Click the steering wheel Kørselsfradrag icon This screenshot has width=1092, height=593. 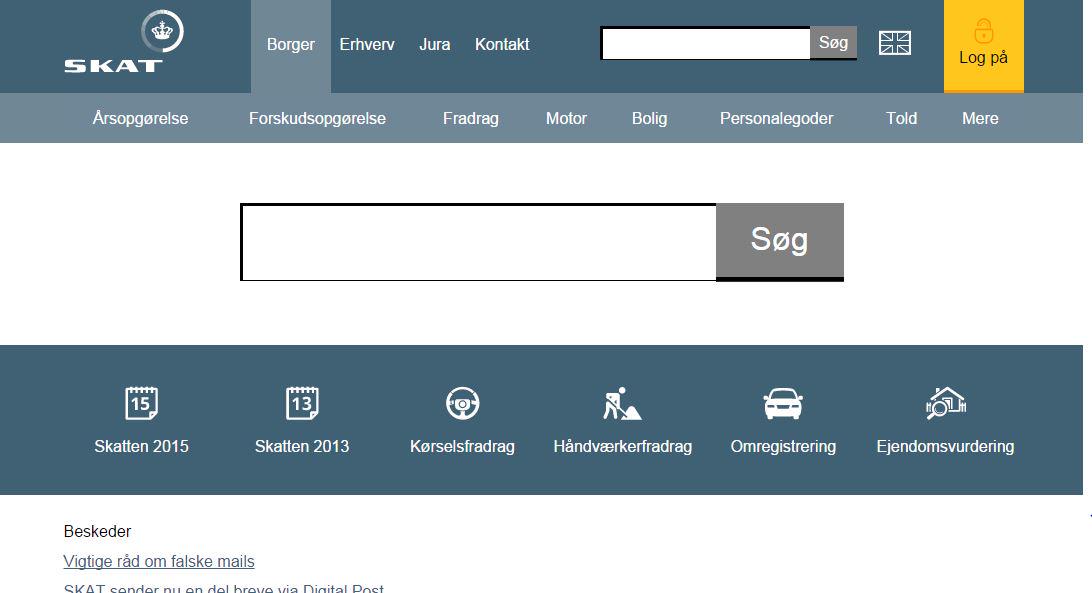(462, 403)
